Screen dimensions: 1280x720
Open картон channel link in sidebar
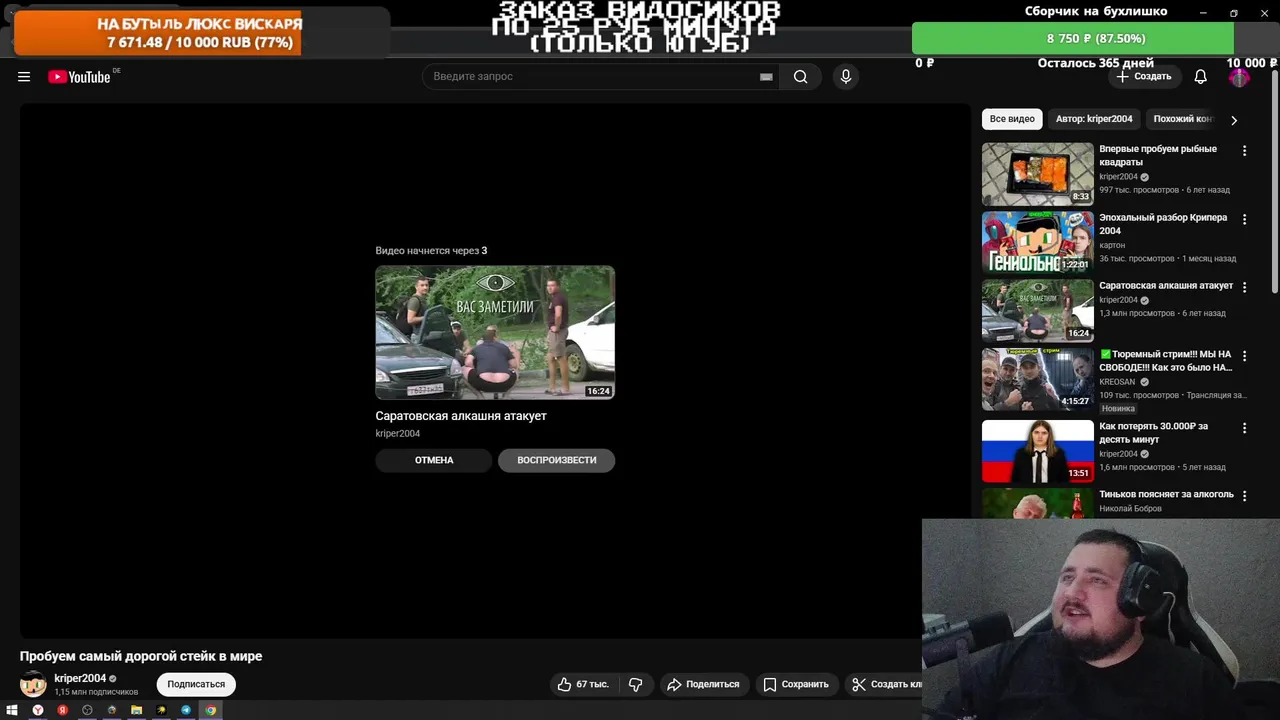1112,245
